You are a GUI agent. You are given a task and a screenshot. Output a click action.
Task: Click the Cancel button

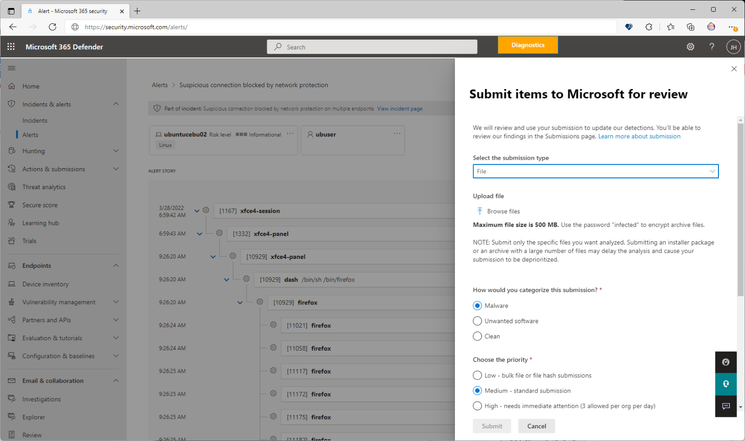click(x=536, y=426)
